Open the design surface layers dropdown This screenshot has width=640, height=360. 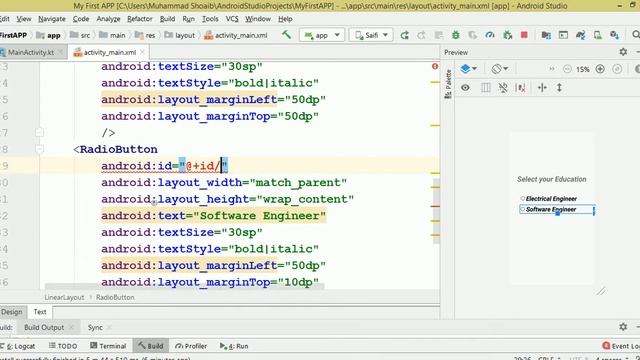point(468,69)
